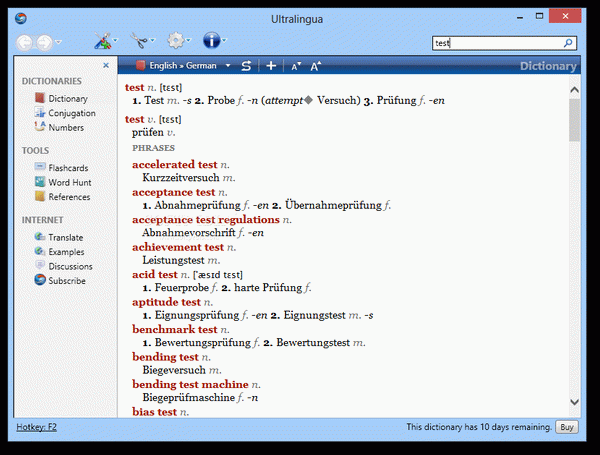Open Conjugation in the sidebar

(72, 113)
